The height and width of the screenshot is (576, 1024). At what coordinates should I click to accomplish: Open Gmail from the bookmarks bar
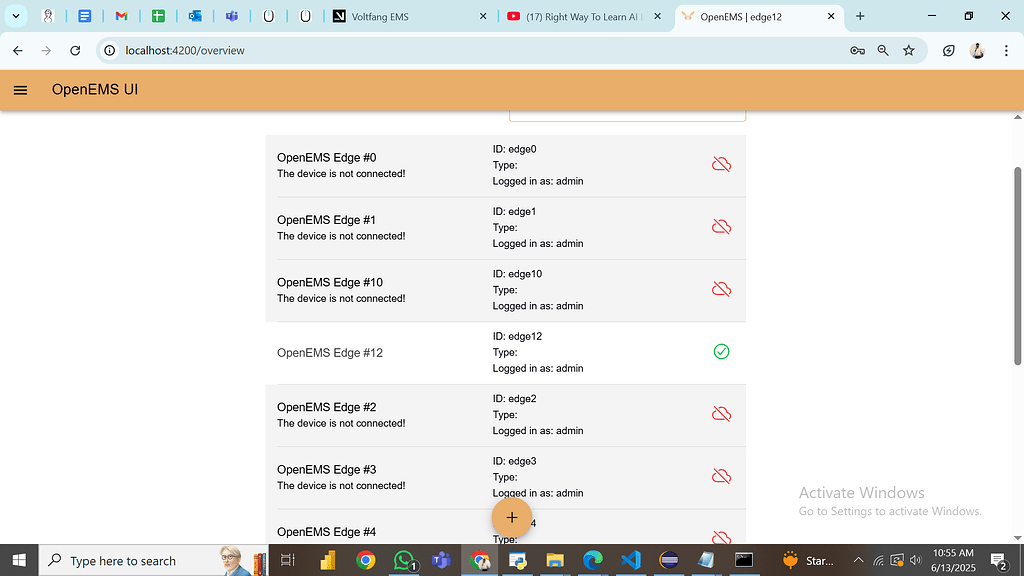tap(121, 16)
